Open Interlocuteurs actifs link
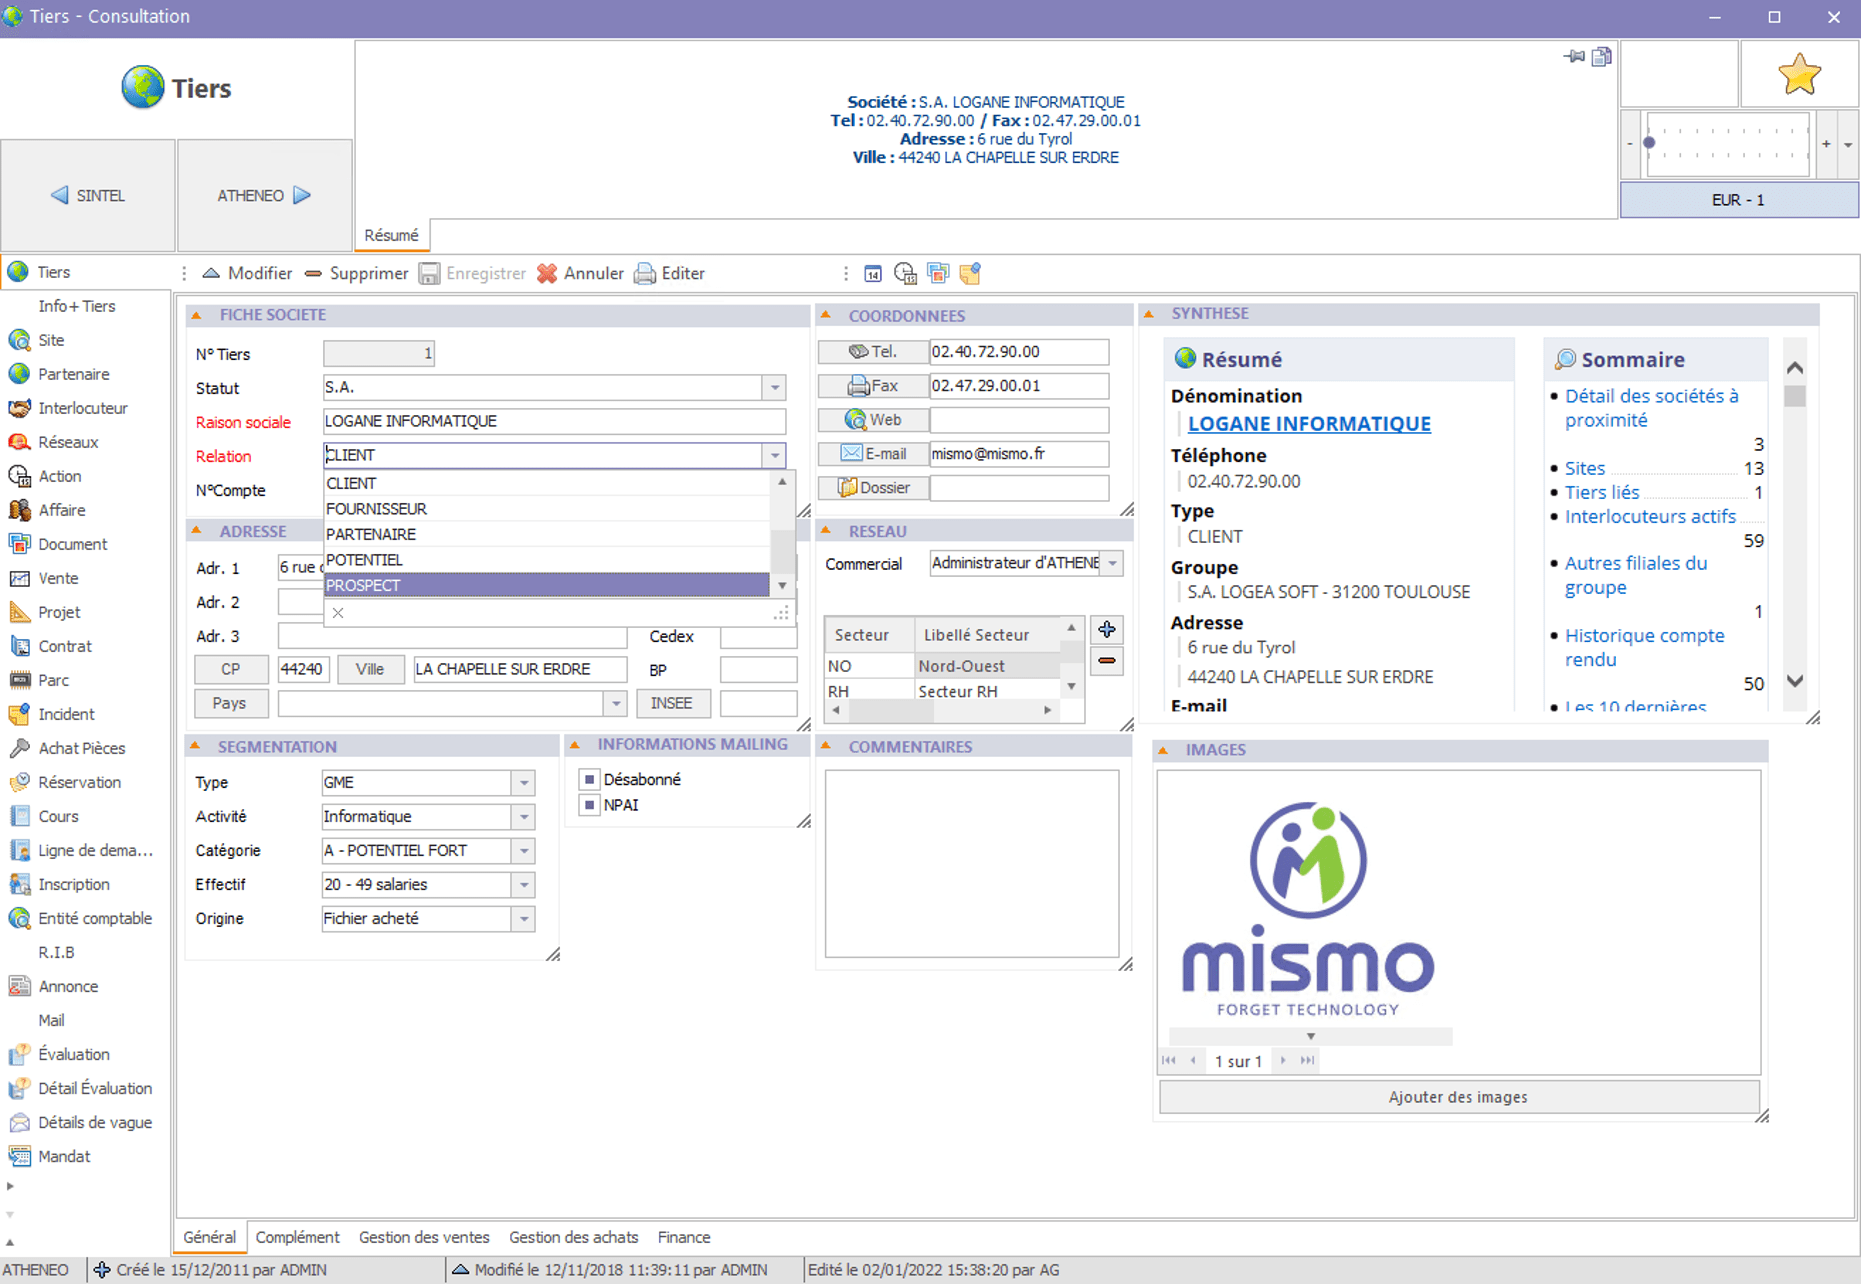The height and width of the screenshot is (1284, 1861). pos(1650,516)
